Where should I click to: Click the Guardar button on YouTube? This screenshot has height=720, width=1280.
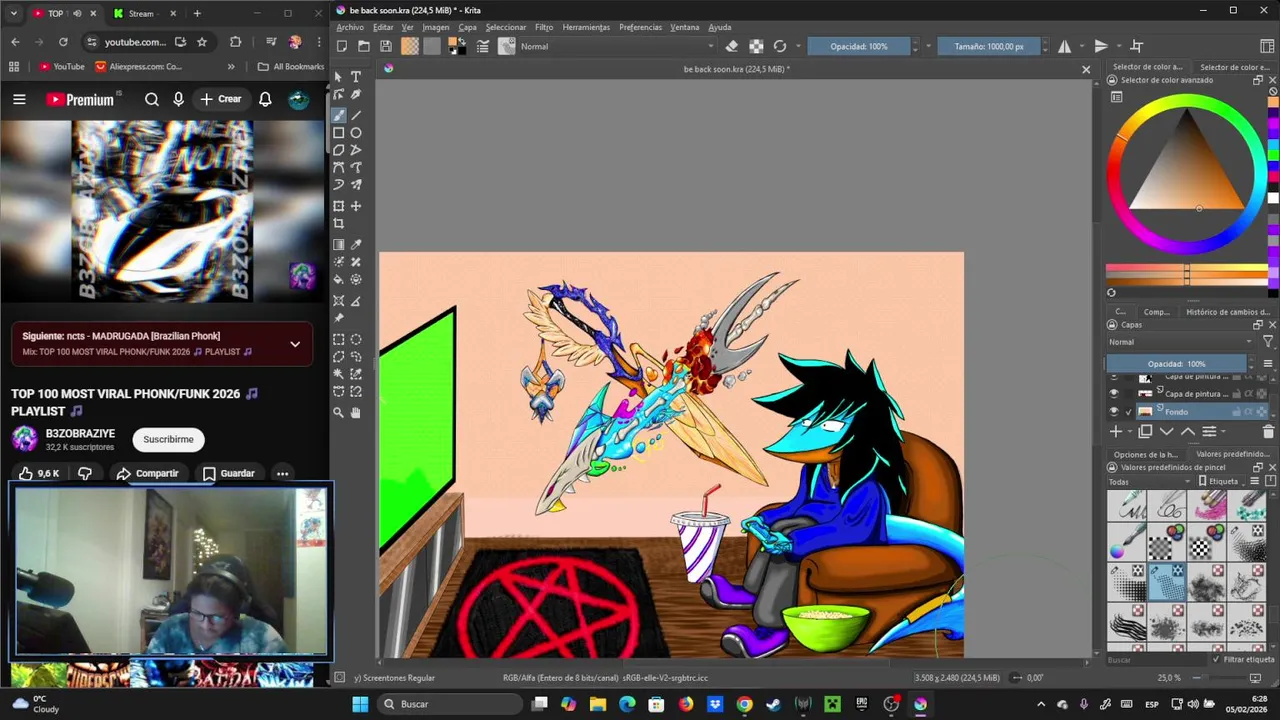pyautogui.click(x=229, y=473)
